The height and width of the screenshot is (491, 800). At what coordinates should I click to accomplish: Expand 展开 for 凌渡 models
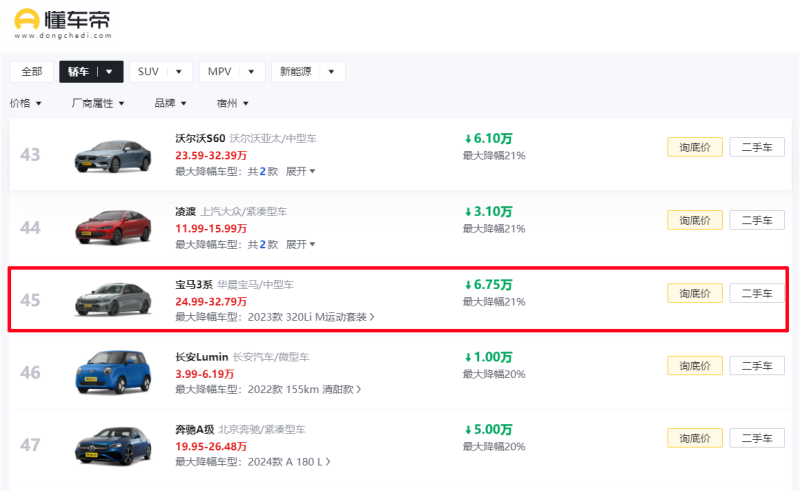(x=300, y=244)
